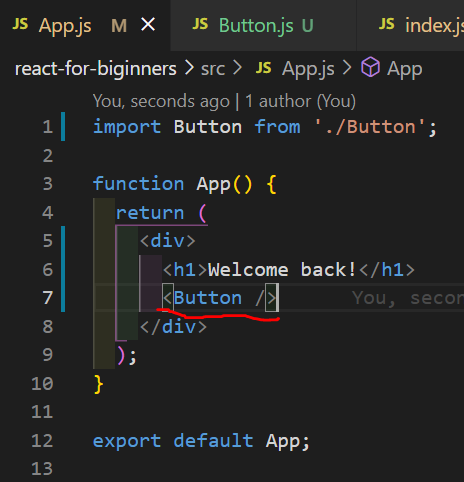Select react-for-biginners in the breadcrumb
The image size is (464, 482).
[x=96, y=69]
